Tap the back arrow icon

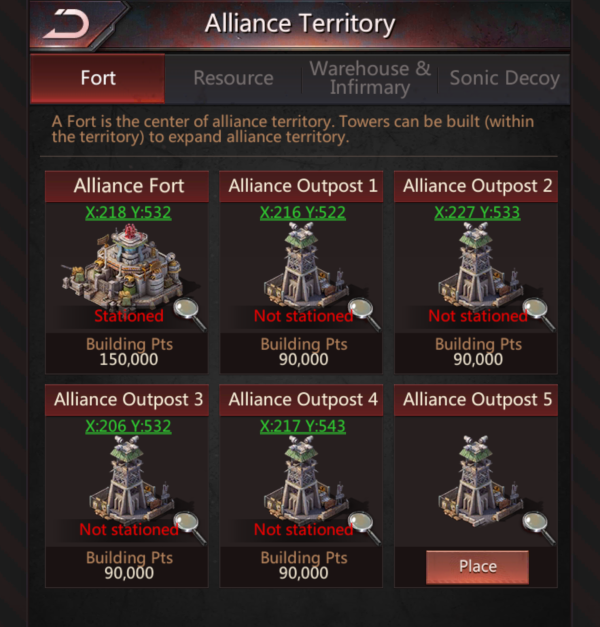pos(67,24)
